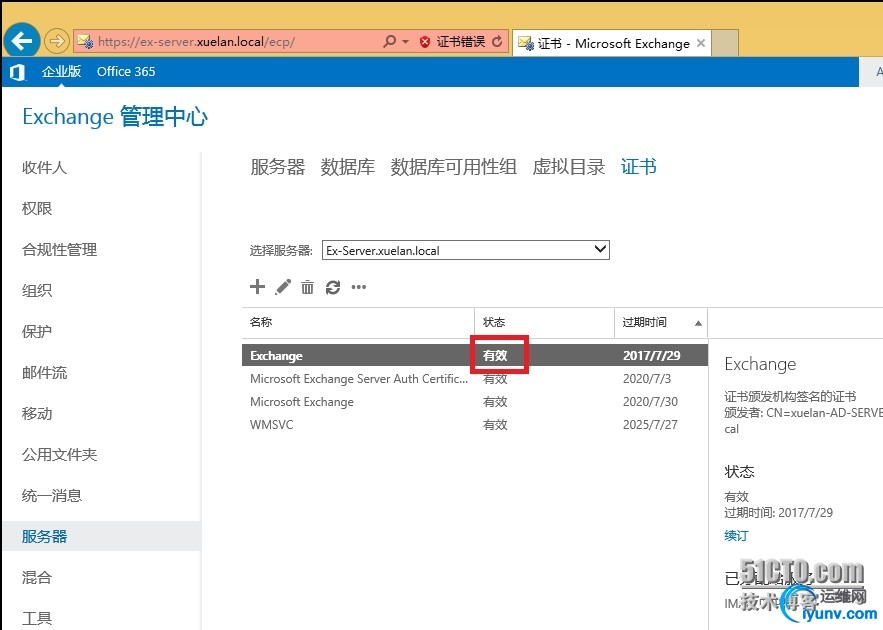Screen dimensions: 883x630
Task: Click the address bar reload icon
Action: [497, 41]
